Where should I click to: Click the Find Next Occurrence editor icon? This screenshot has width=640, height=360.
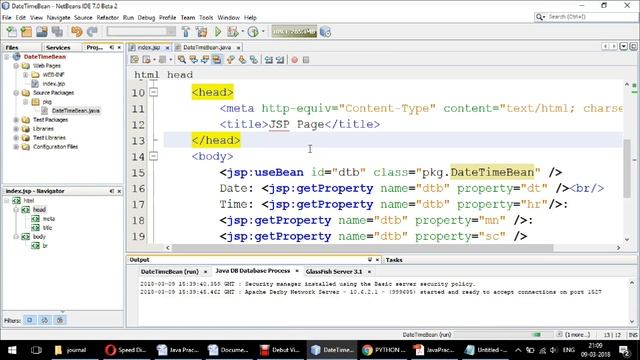[x=205, y=60]
